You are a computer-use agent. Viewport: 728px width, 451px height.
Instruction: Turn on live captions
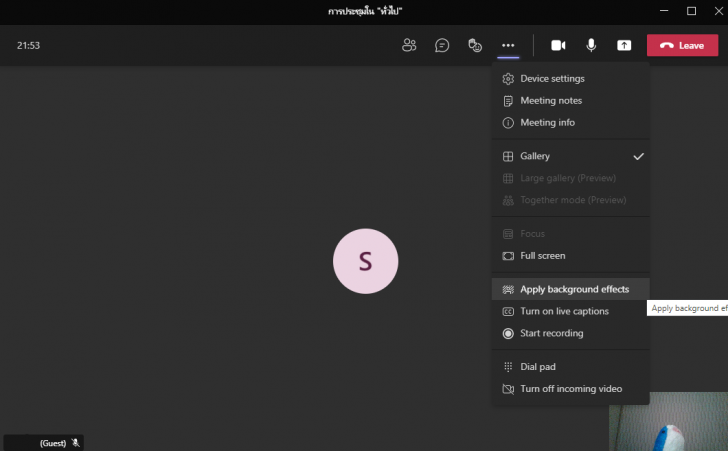[x=571, y=311]
